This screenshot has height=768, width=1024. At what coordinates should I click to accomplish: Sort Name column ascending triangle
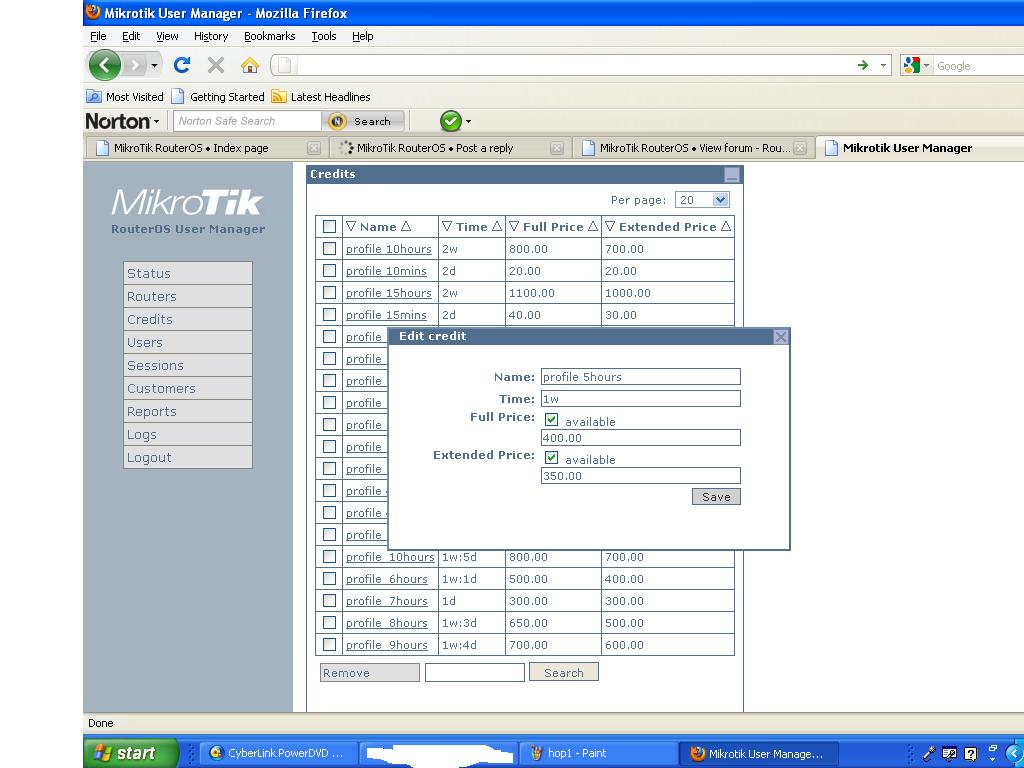[x=406, y=227]
